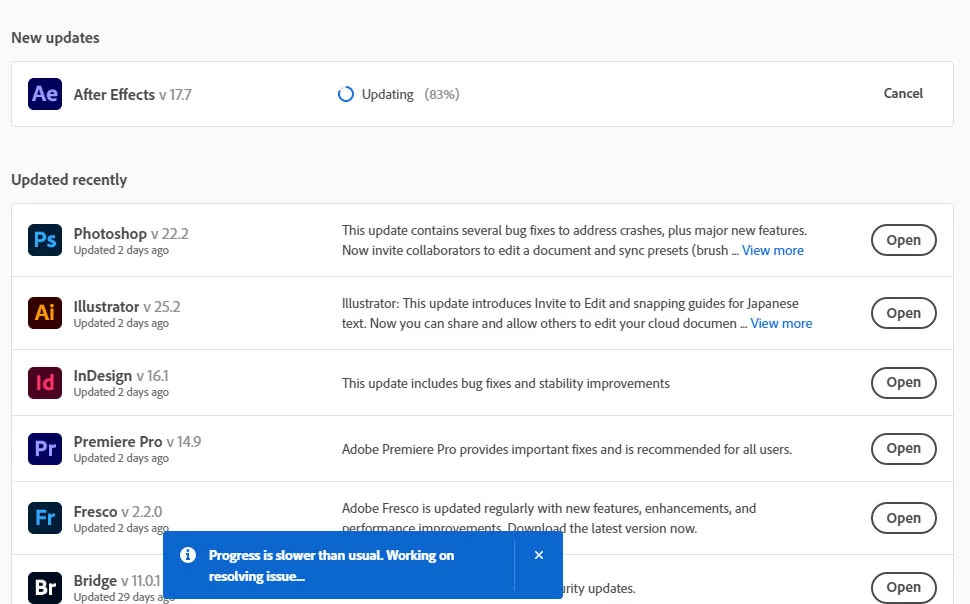Click the info icon in the blue notification
Viewport: 970px width, 604px height.
pos(188,555)
